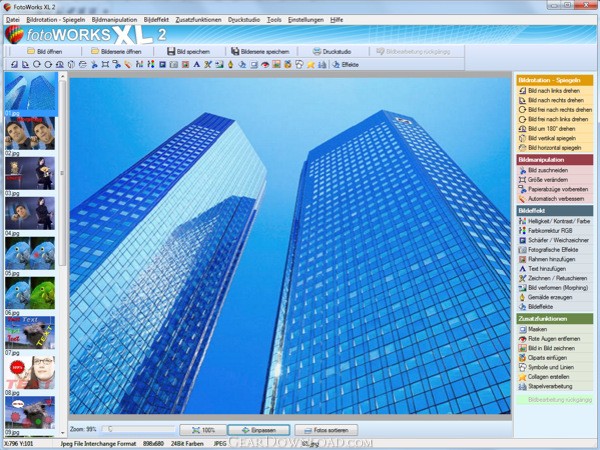600x450 pixels.
Task: Click the Einpassen fit button
Action: pyautogui.click(x=259, y=430)
